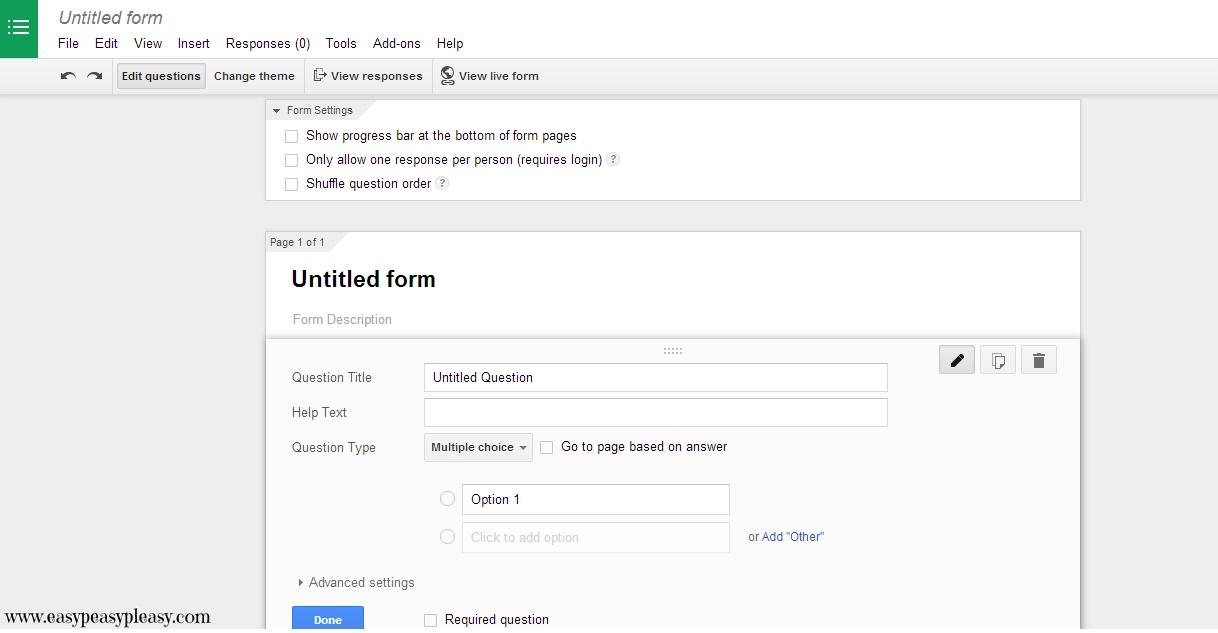1218x633 pixels.
Task: Click the pencil edit icon
Action: [957, 360]
